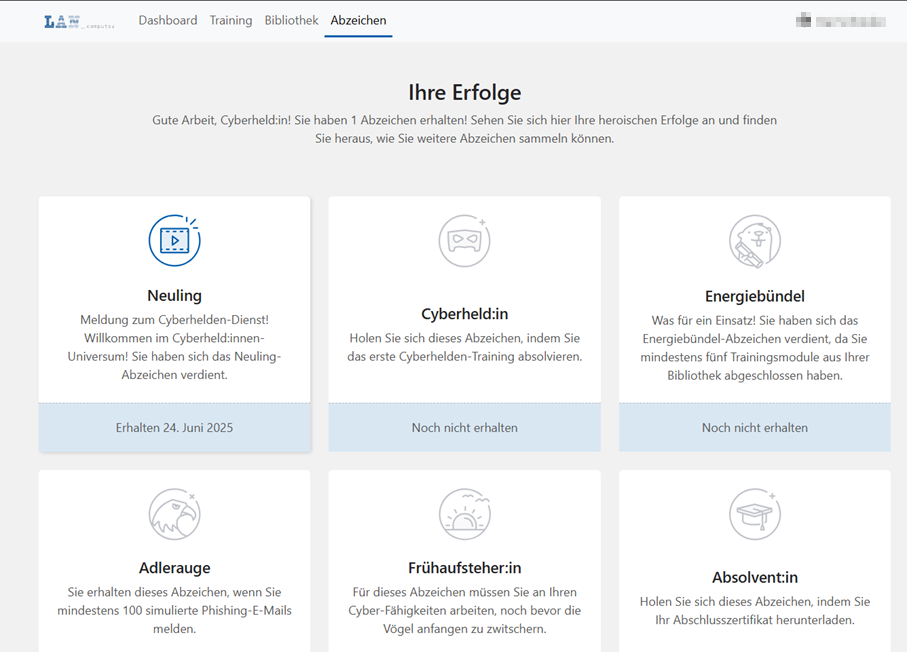Screen dimensions: 907x652
Task: Click the Adlerauge badge title
Action: click(x=174, y=568)
